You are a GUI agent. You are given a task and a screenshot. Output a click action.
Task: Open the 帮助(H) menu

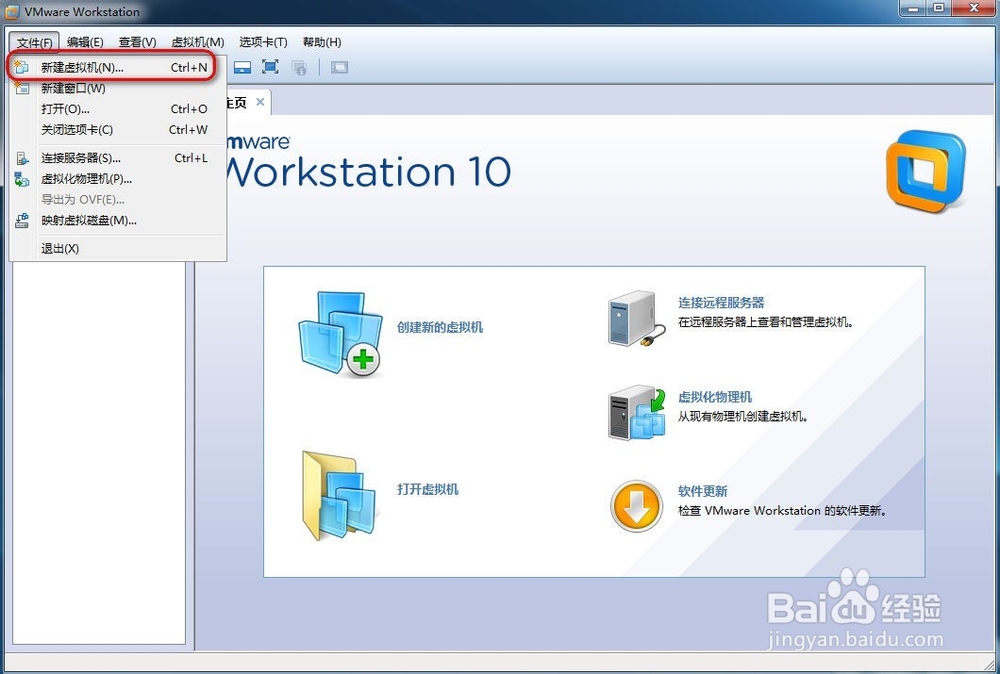point(321,42)
